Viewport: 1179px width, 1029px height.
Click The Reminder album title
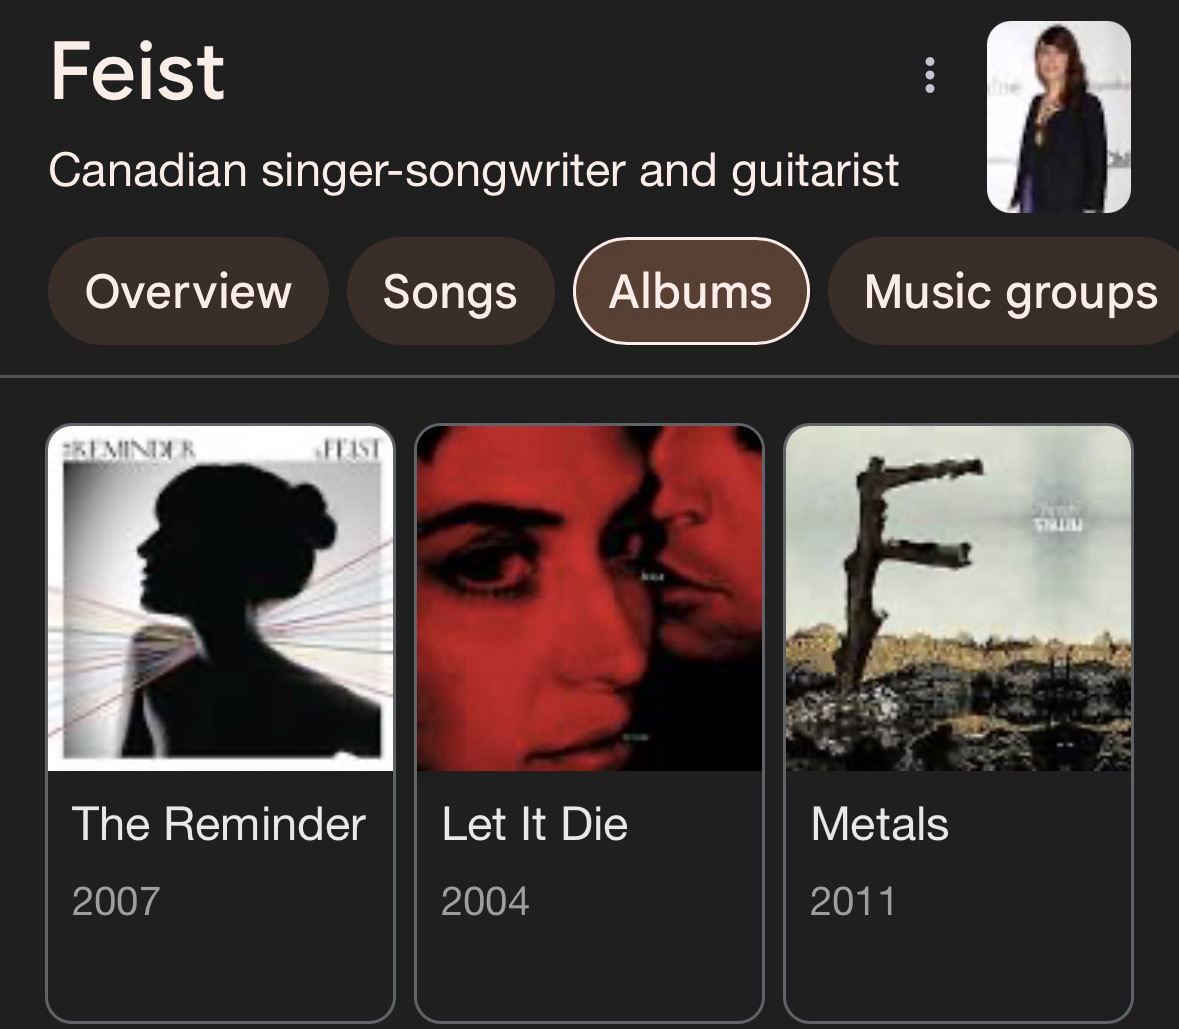[219, 824]
